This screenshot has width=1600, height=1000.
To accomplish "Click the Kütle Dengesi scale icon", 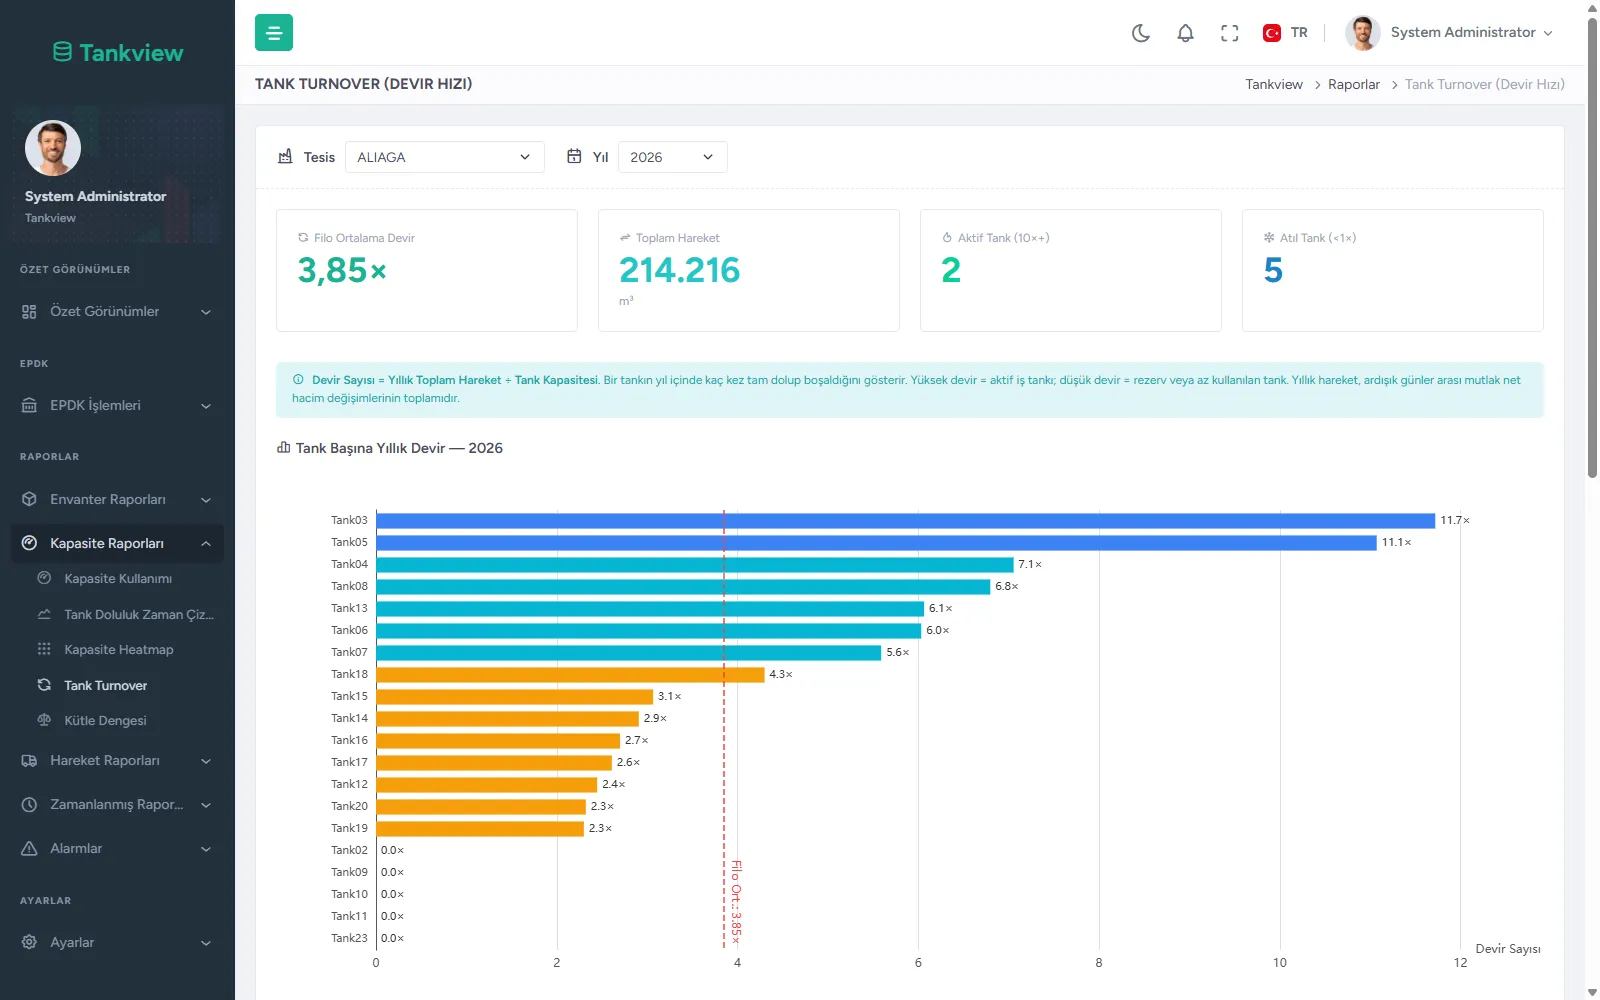I will click(x=44, y=720).
